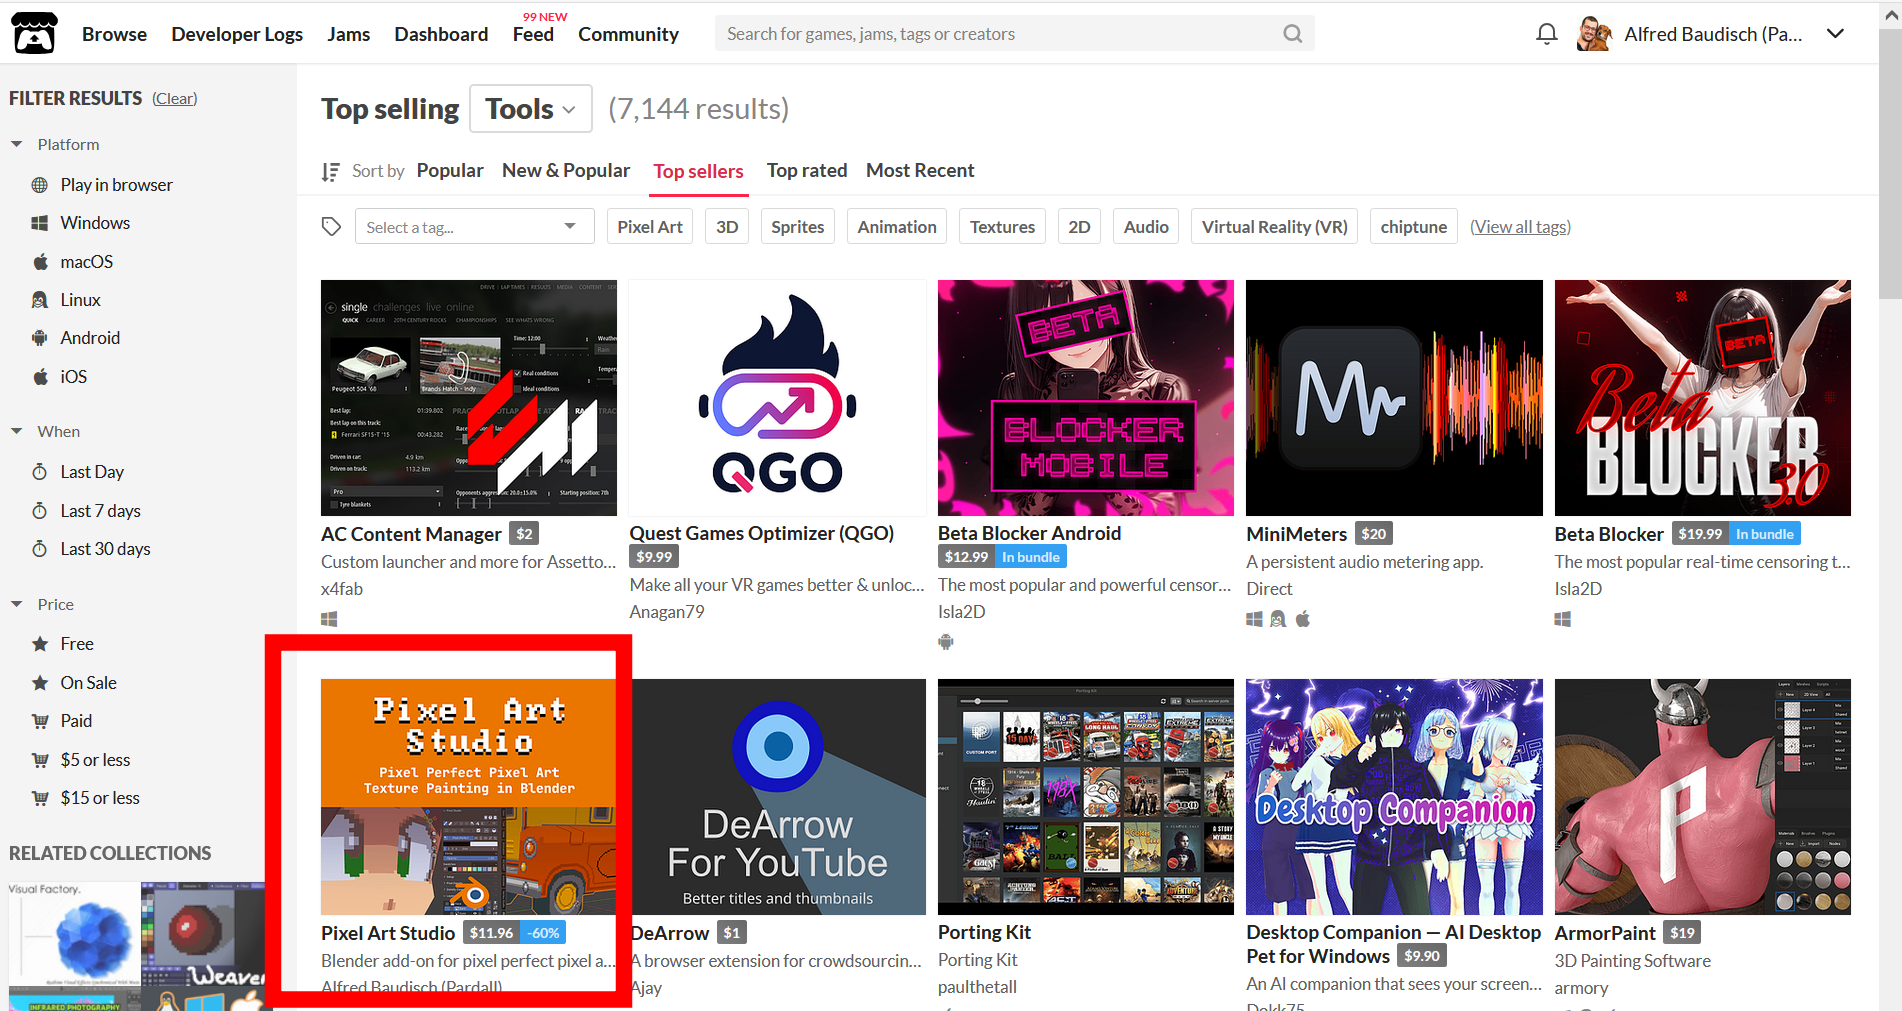Click Linux icon under MiniMeters
The image size is (1902, 1011).
[1278, 619]
